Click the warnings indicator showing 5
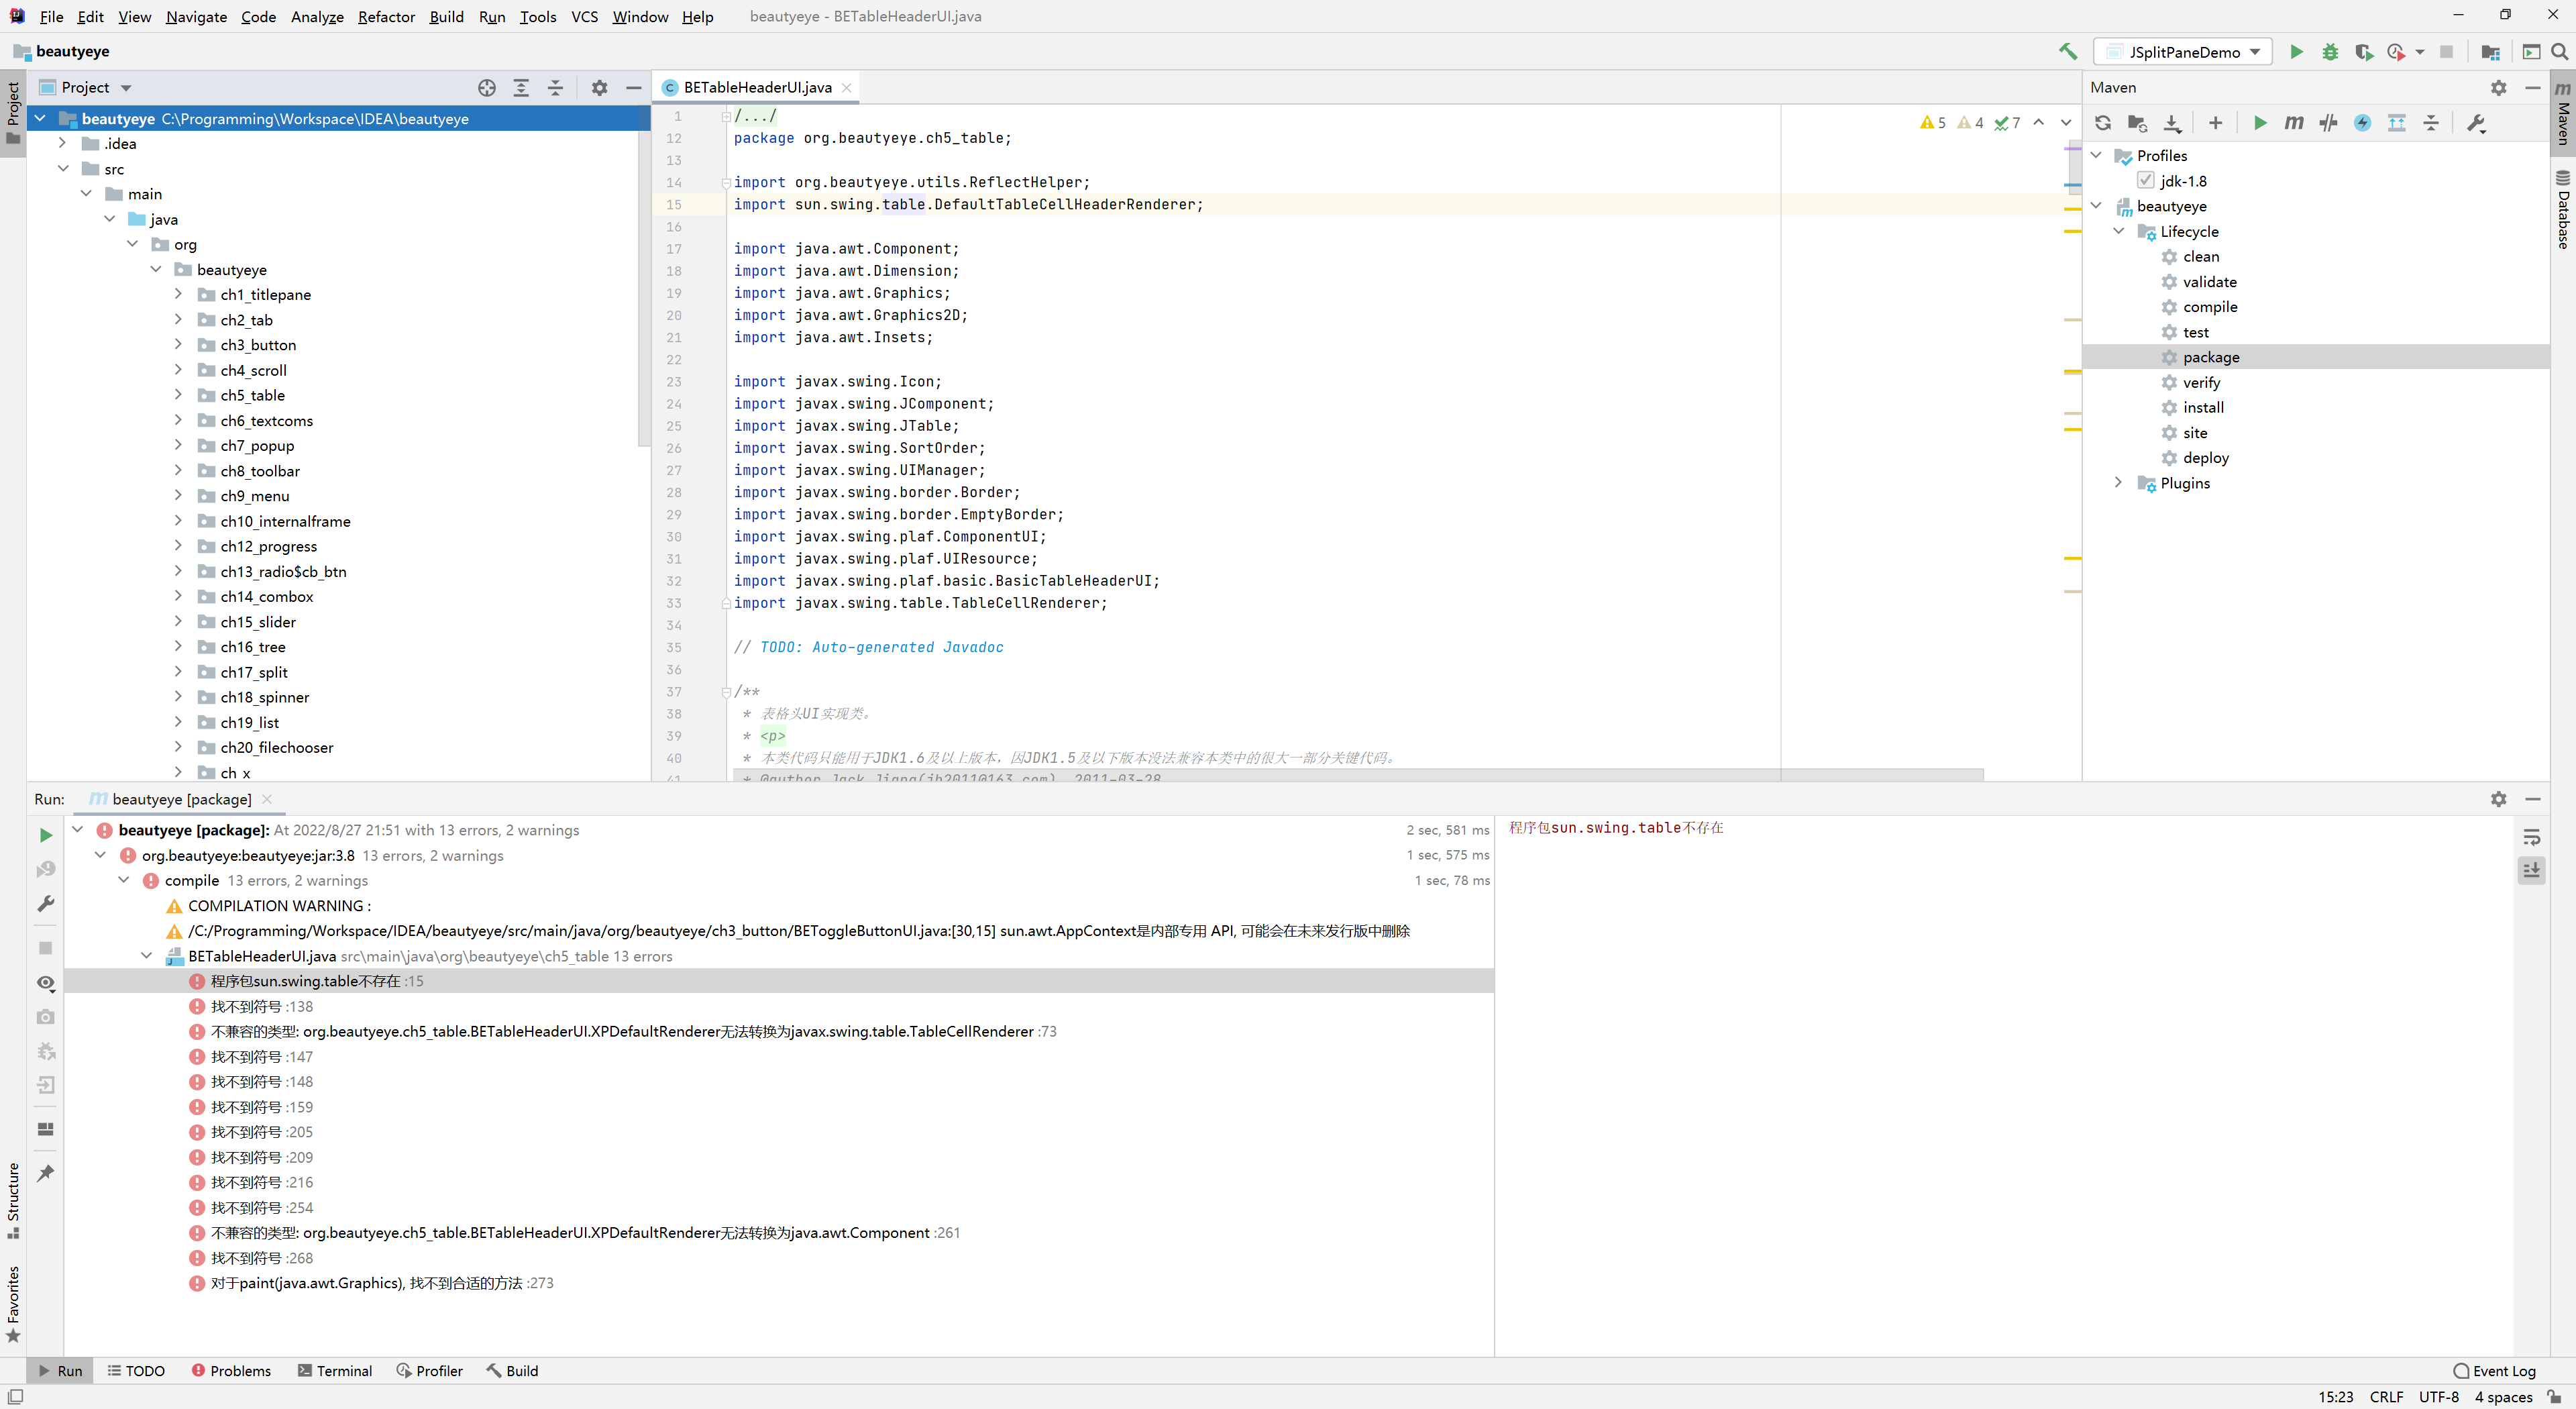Screen dimensions: 2576x1409 (x=1932, y=123)
